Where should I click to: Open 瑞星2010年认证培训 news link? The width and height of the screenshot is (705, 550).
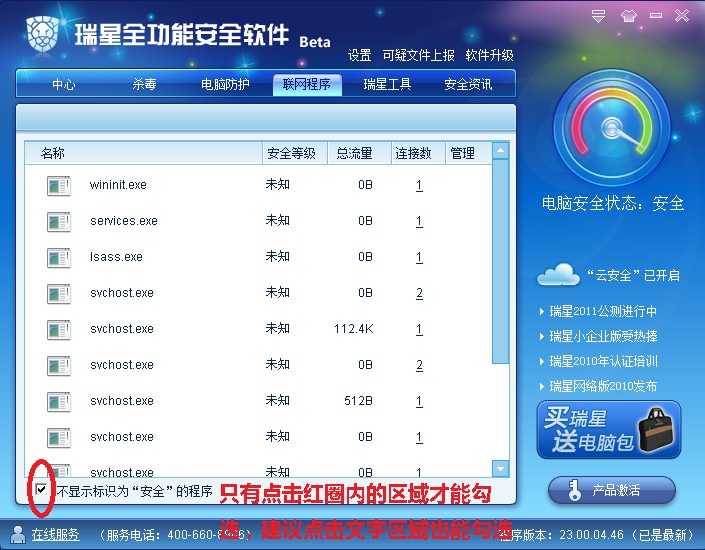pos(603,361)
